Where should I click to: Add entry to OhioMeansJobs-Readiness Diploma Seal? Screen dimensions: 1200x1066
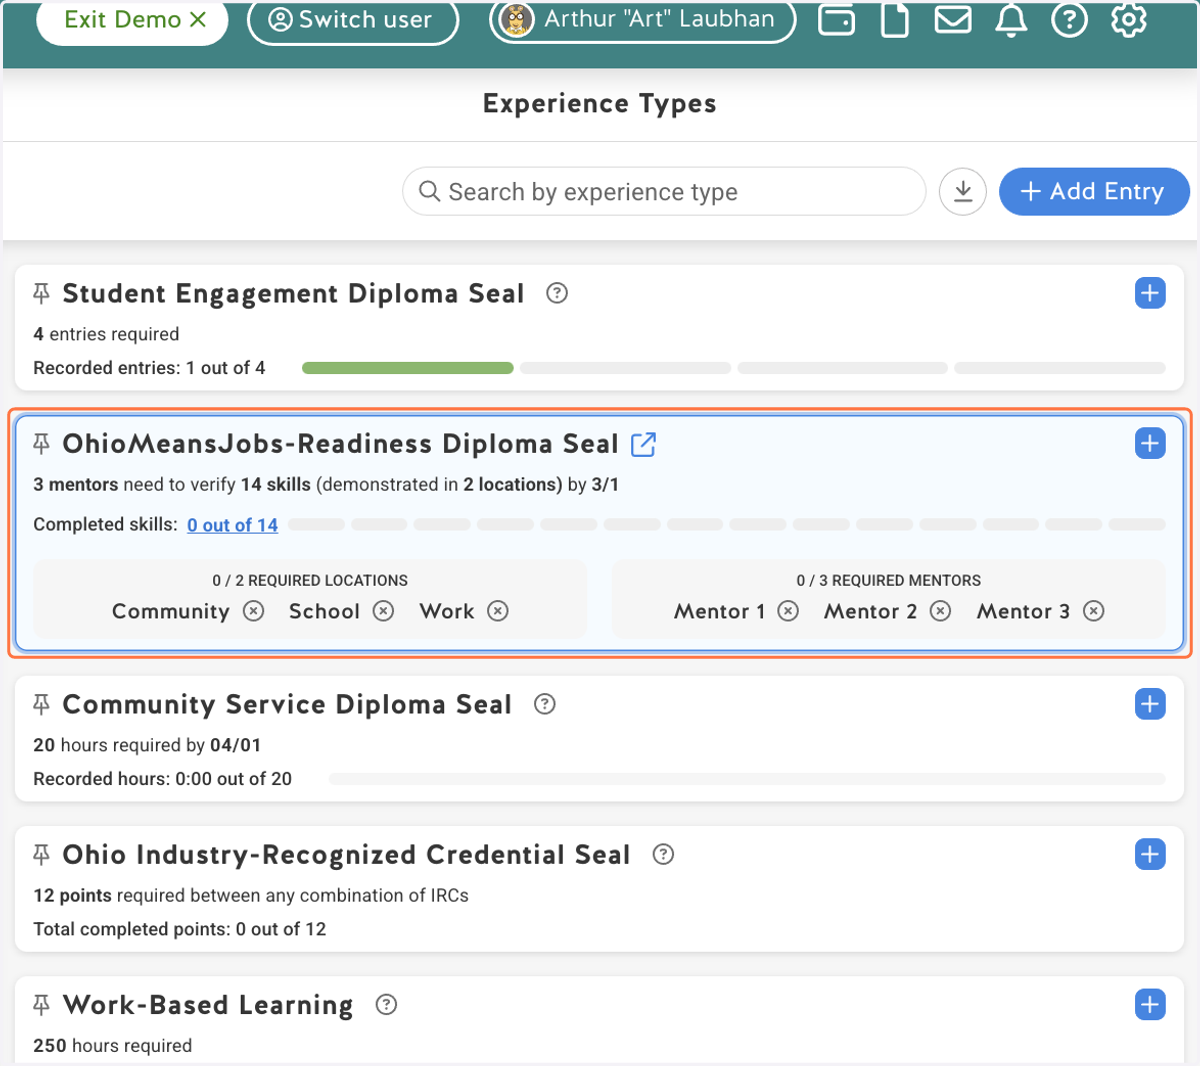click(1150, 443)
